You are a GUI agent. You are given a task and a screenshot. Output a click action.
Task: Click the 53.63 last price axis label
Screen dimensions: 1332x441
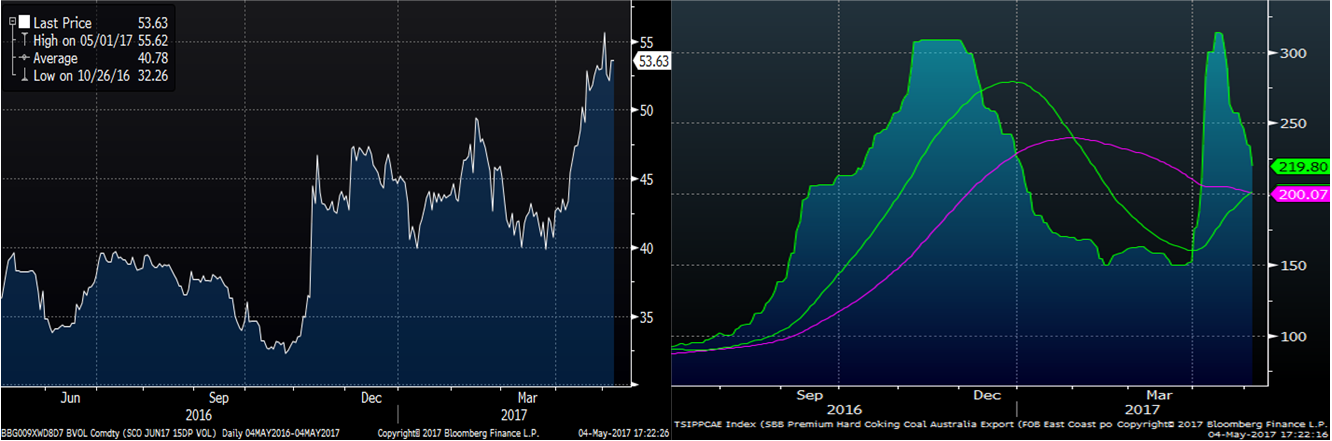[x=653, y=60]
